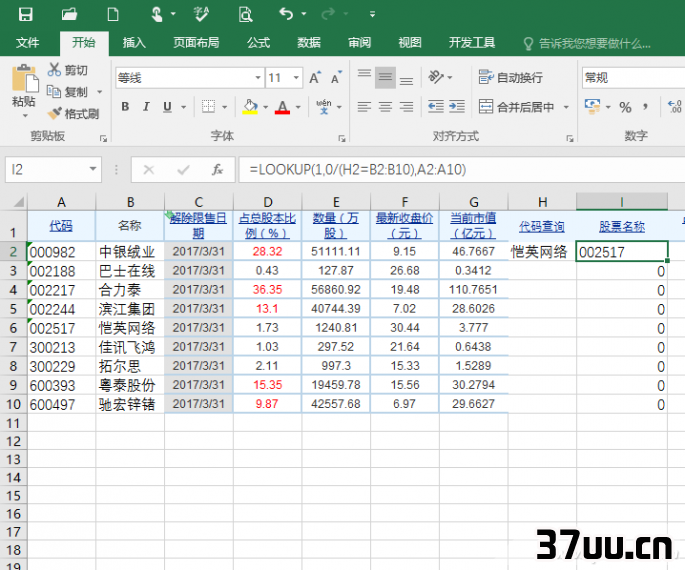Screen dimensions: 685x570
Task: Select Bottom Align icon
Action: pyautogui.click(x=406, y=79)
